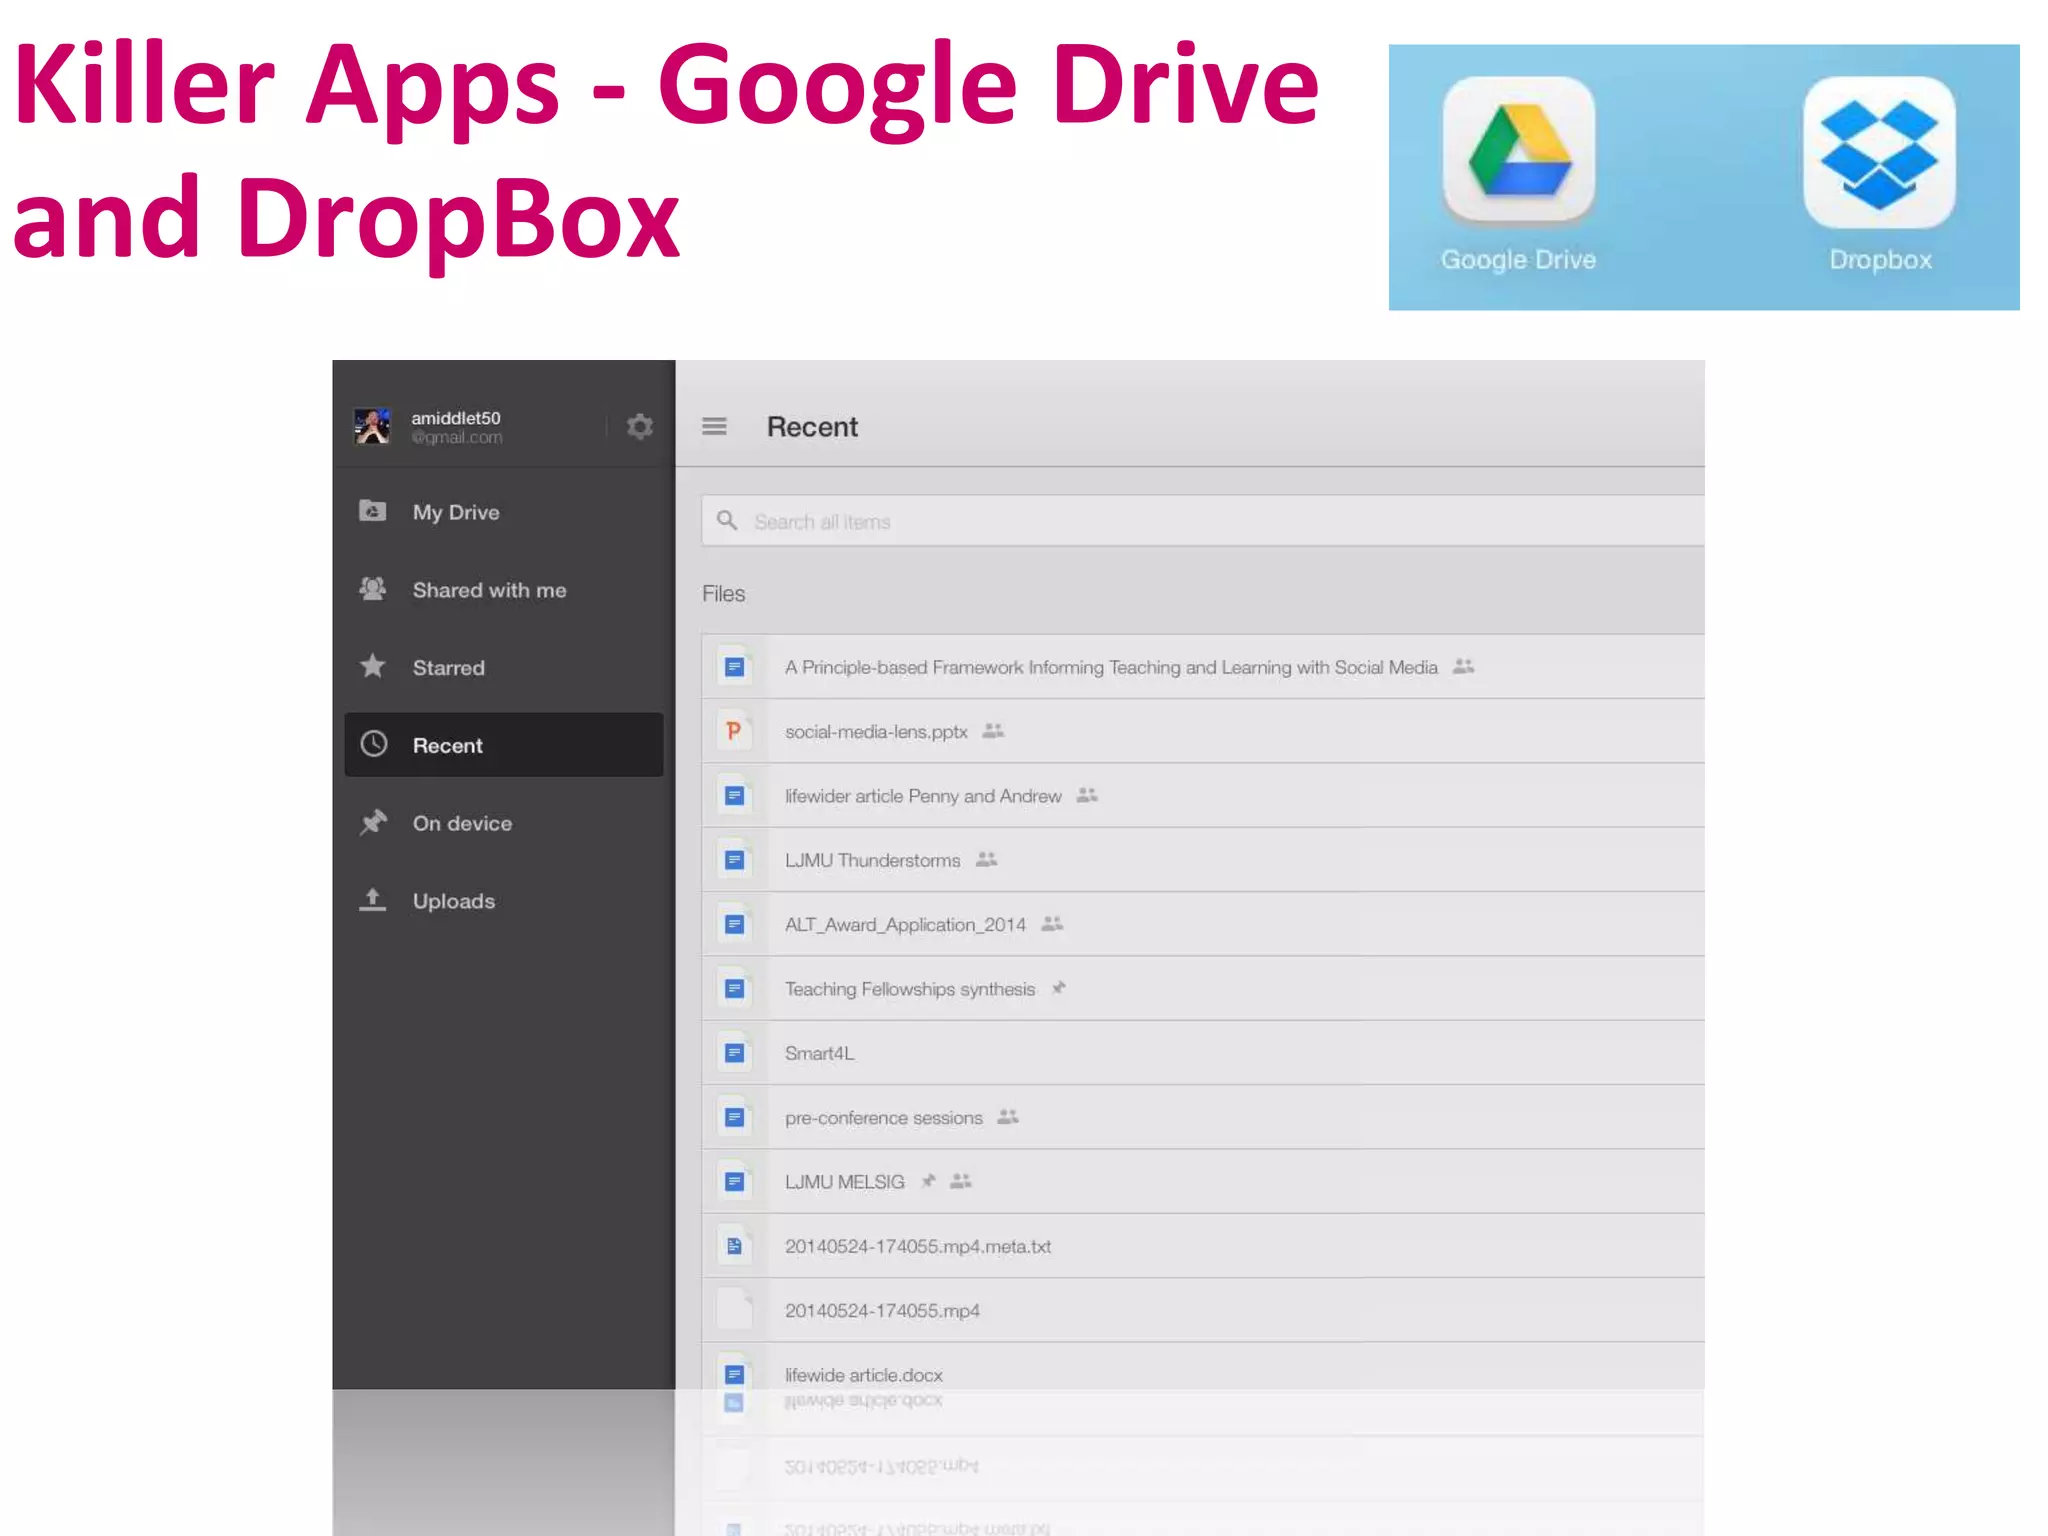Open the Dropbox app icon
Screen dimensions: 2048x1536
[x=1879, y=153]
